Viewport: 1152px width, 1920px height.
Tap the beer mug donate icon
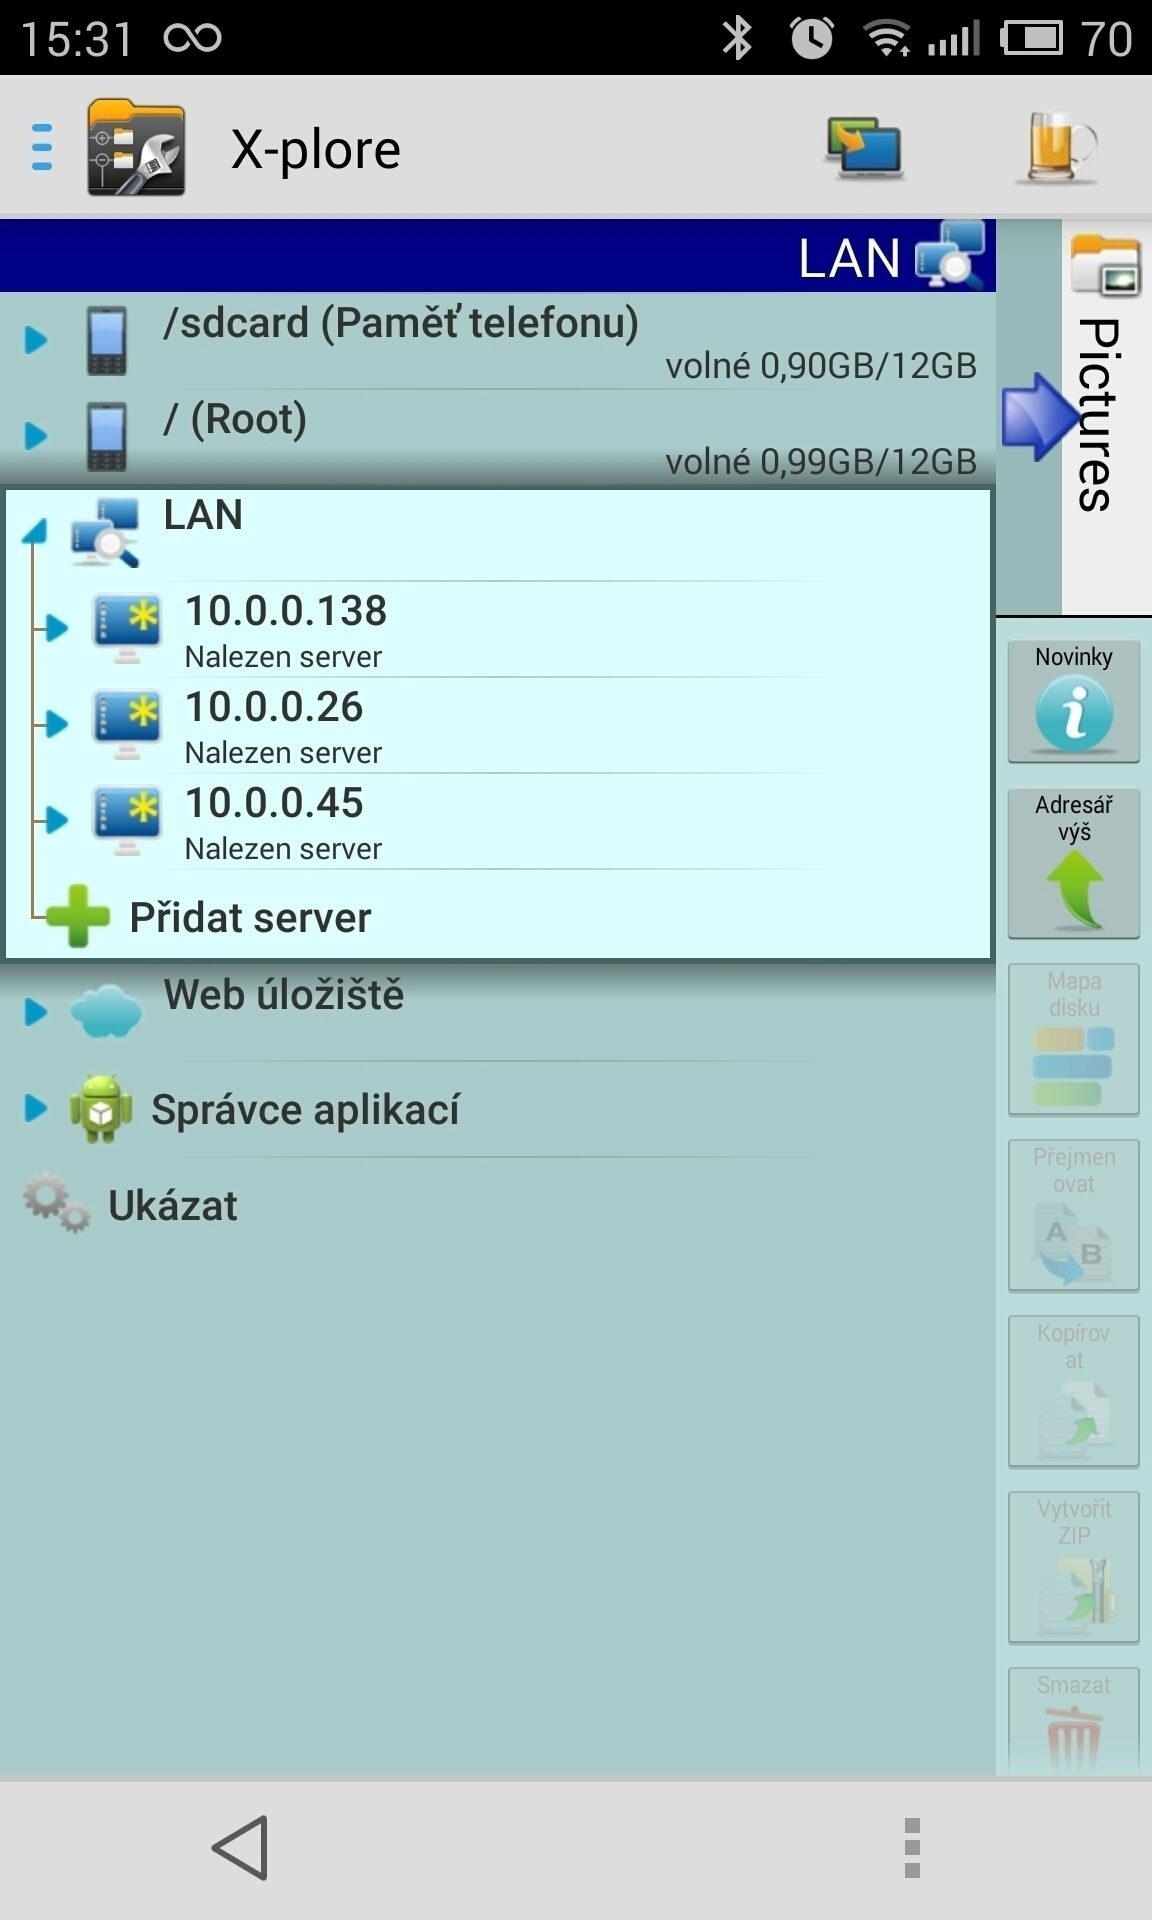pos(1058,148)
